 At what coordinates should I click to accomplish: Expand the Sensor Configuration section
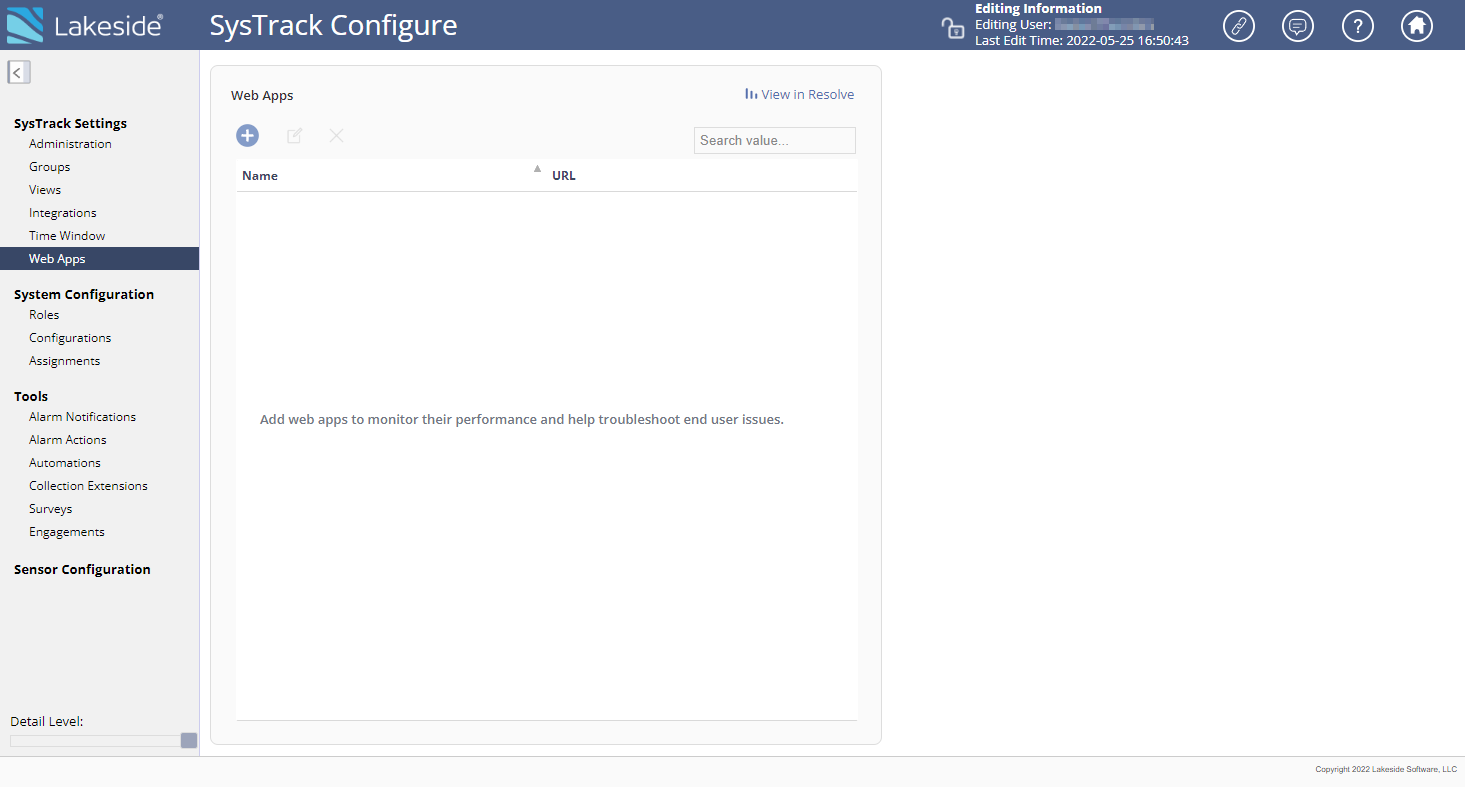point(82,569)
